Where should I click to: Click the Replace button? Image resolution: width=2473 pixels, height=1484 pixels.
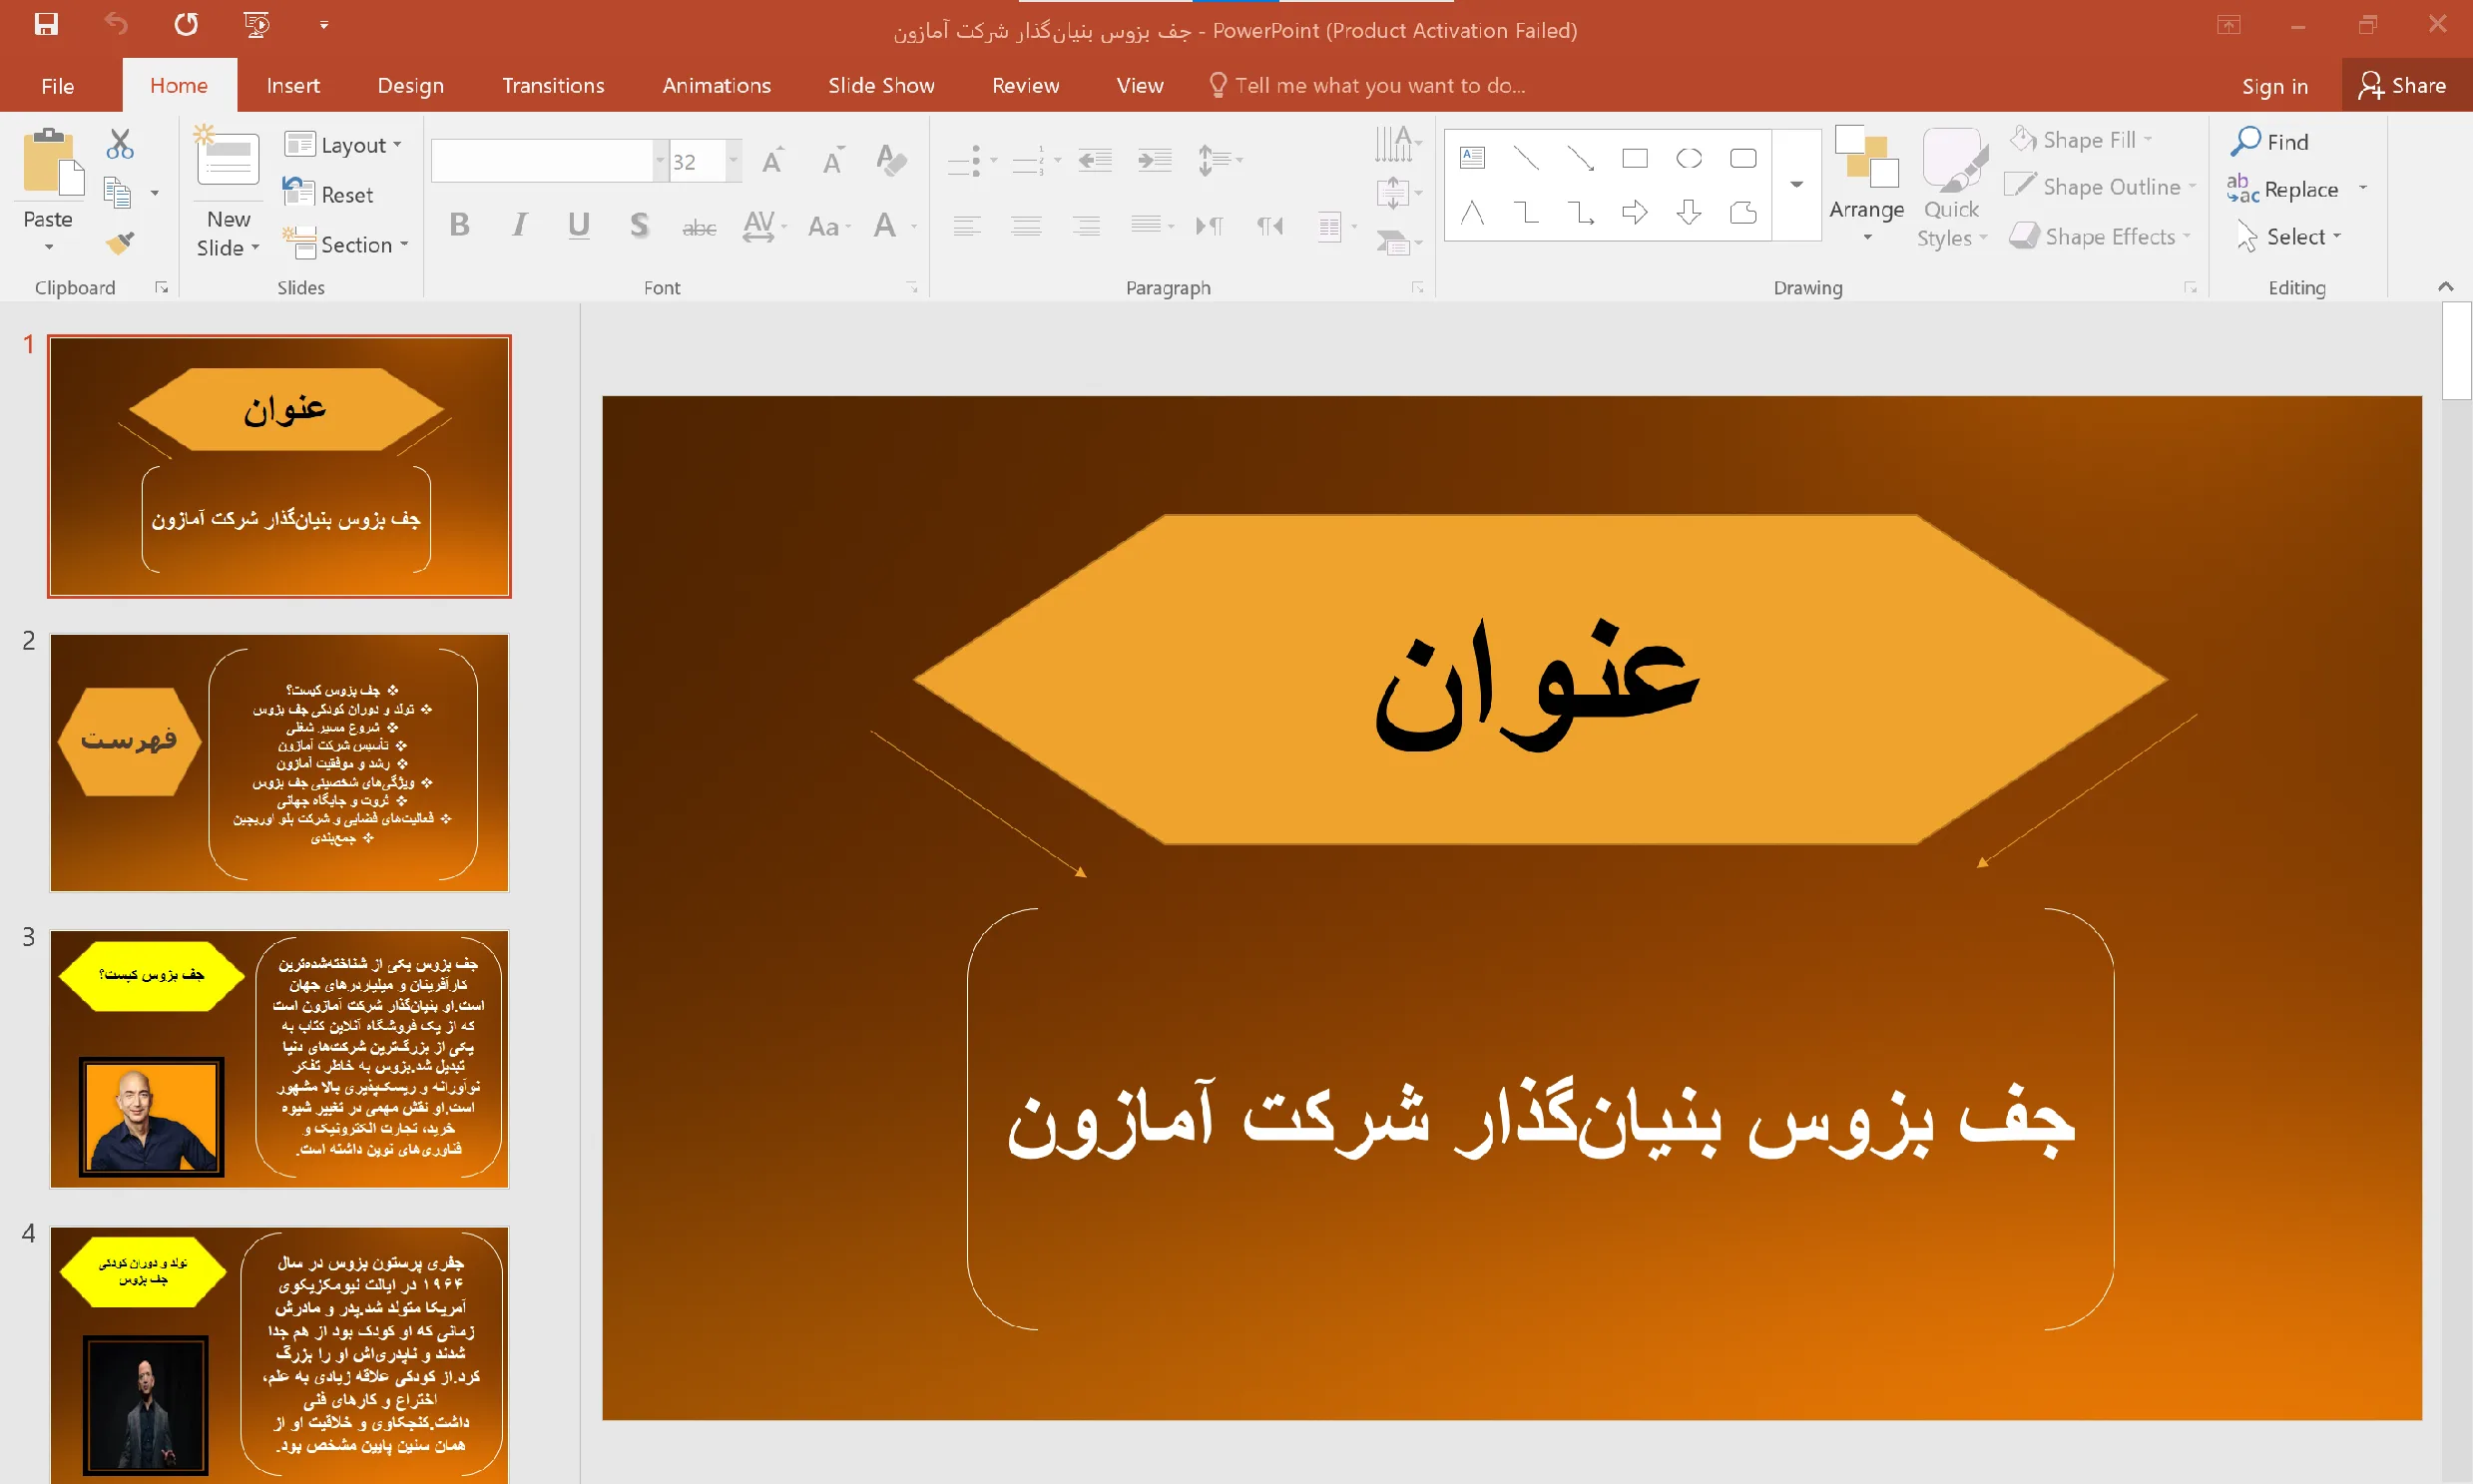[2284, 188]
